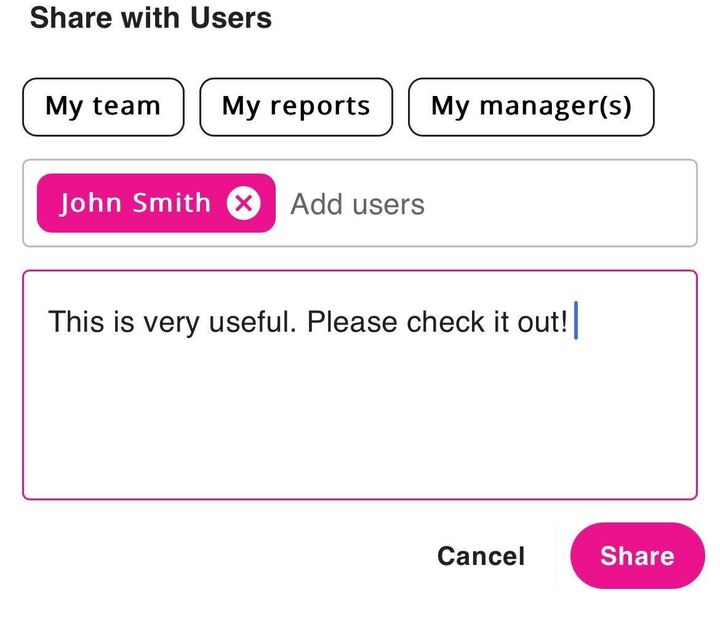Image resolution: width=720 pixels, height=624 pixels.
Task: Click the "Share with Users" heading
Action: (x=151, y=17)
